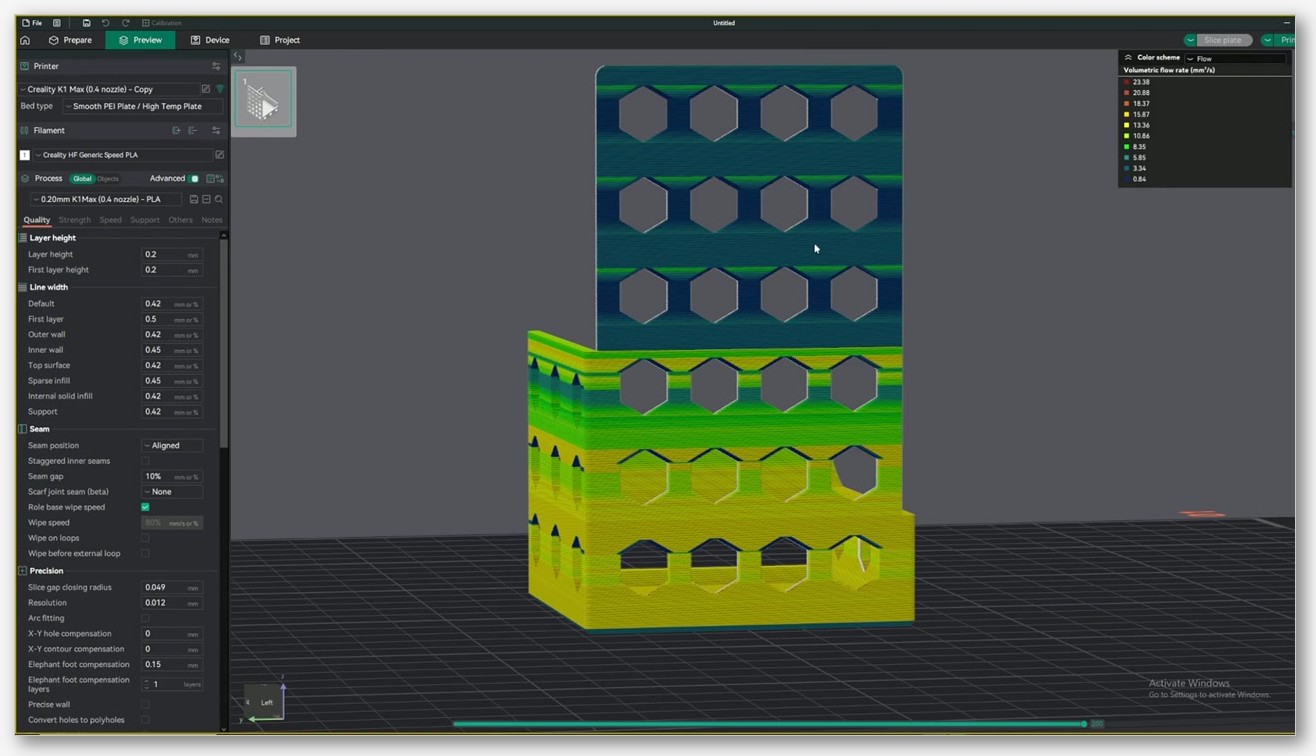Collapse the Color scheme legend panel
The height and width of the screenshot is (756, 1316).
click(x=1128, y=58)
